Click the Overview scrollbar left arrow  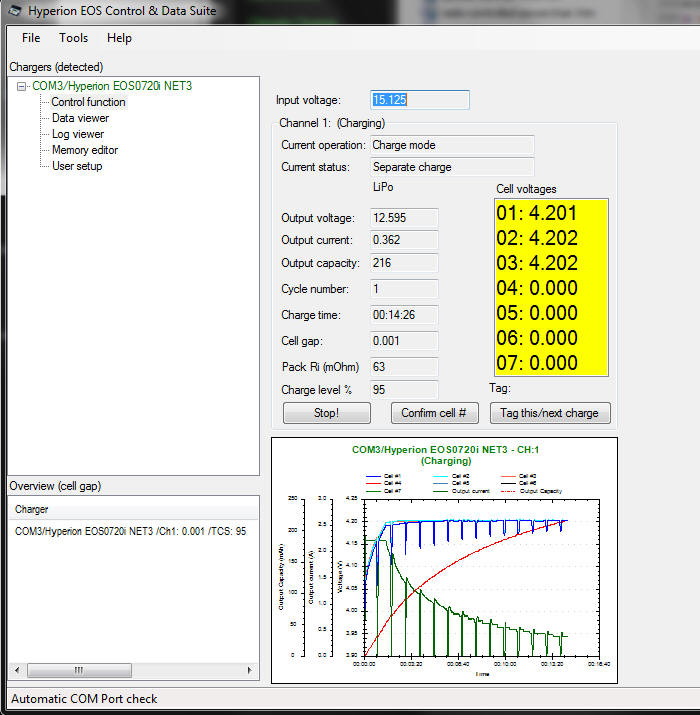click(17, 669)
